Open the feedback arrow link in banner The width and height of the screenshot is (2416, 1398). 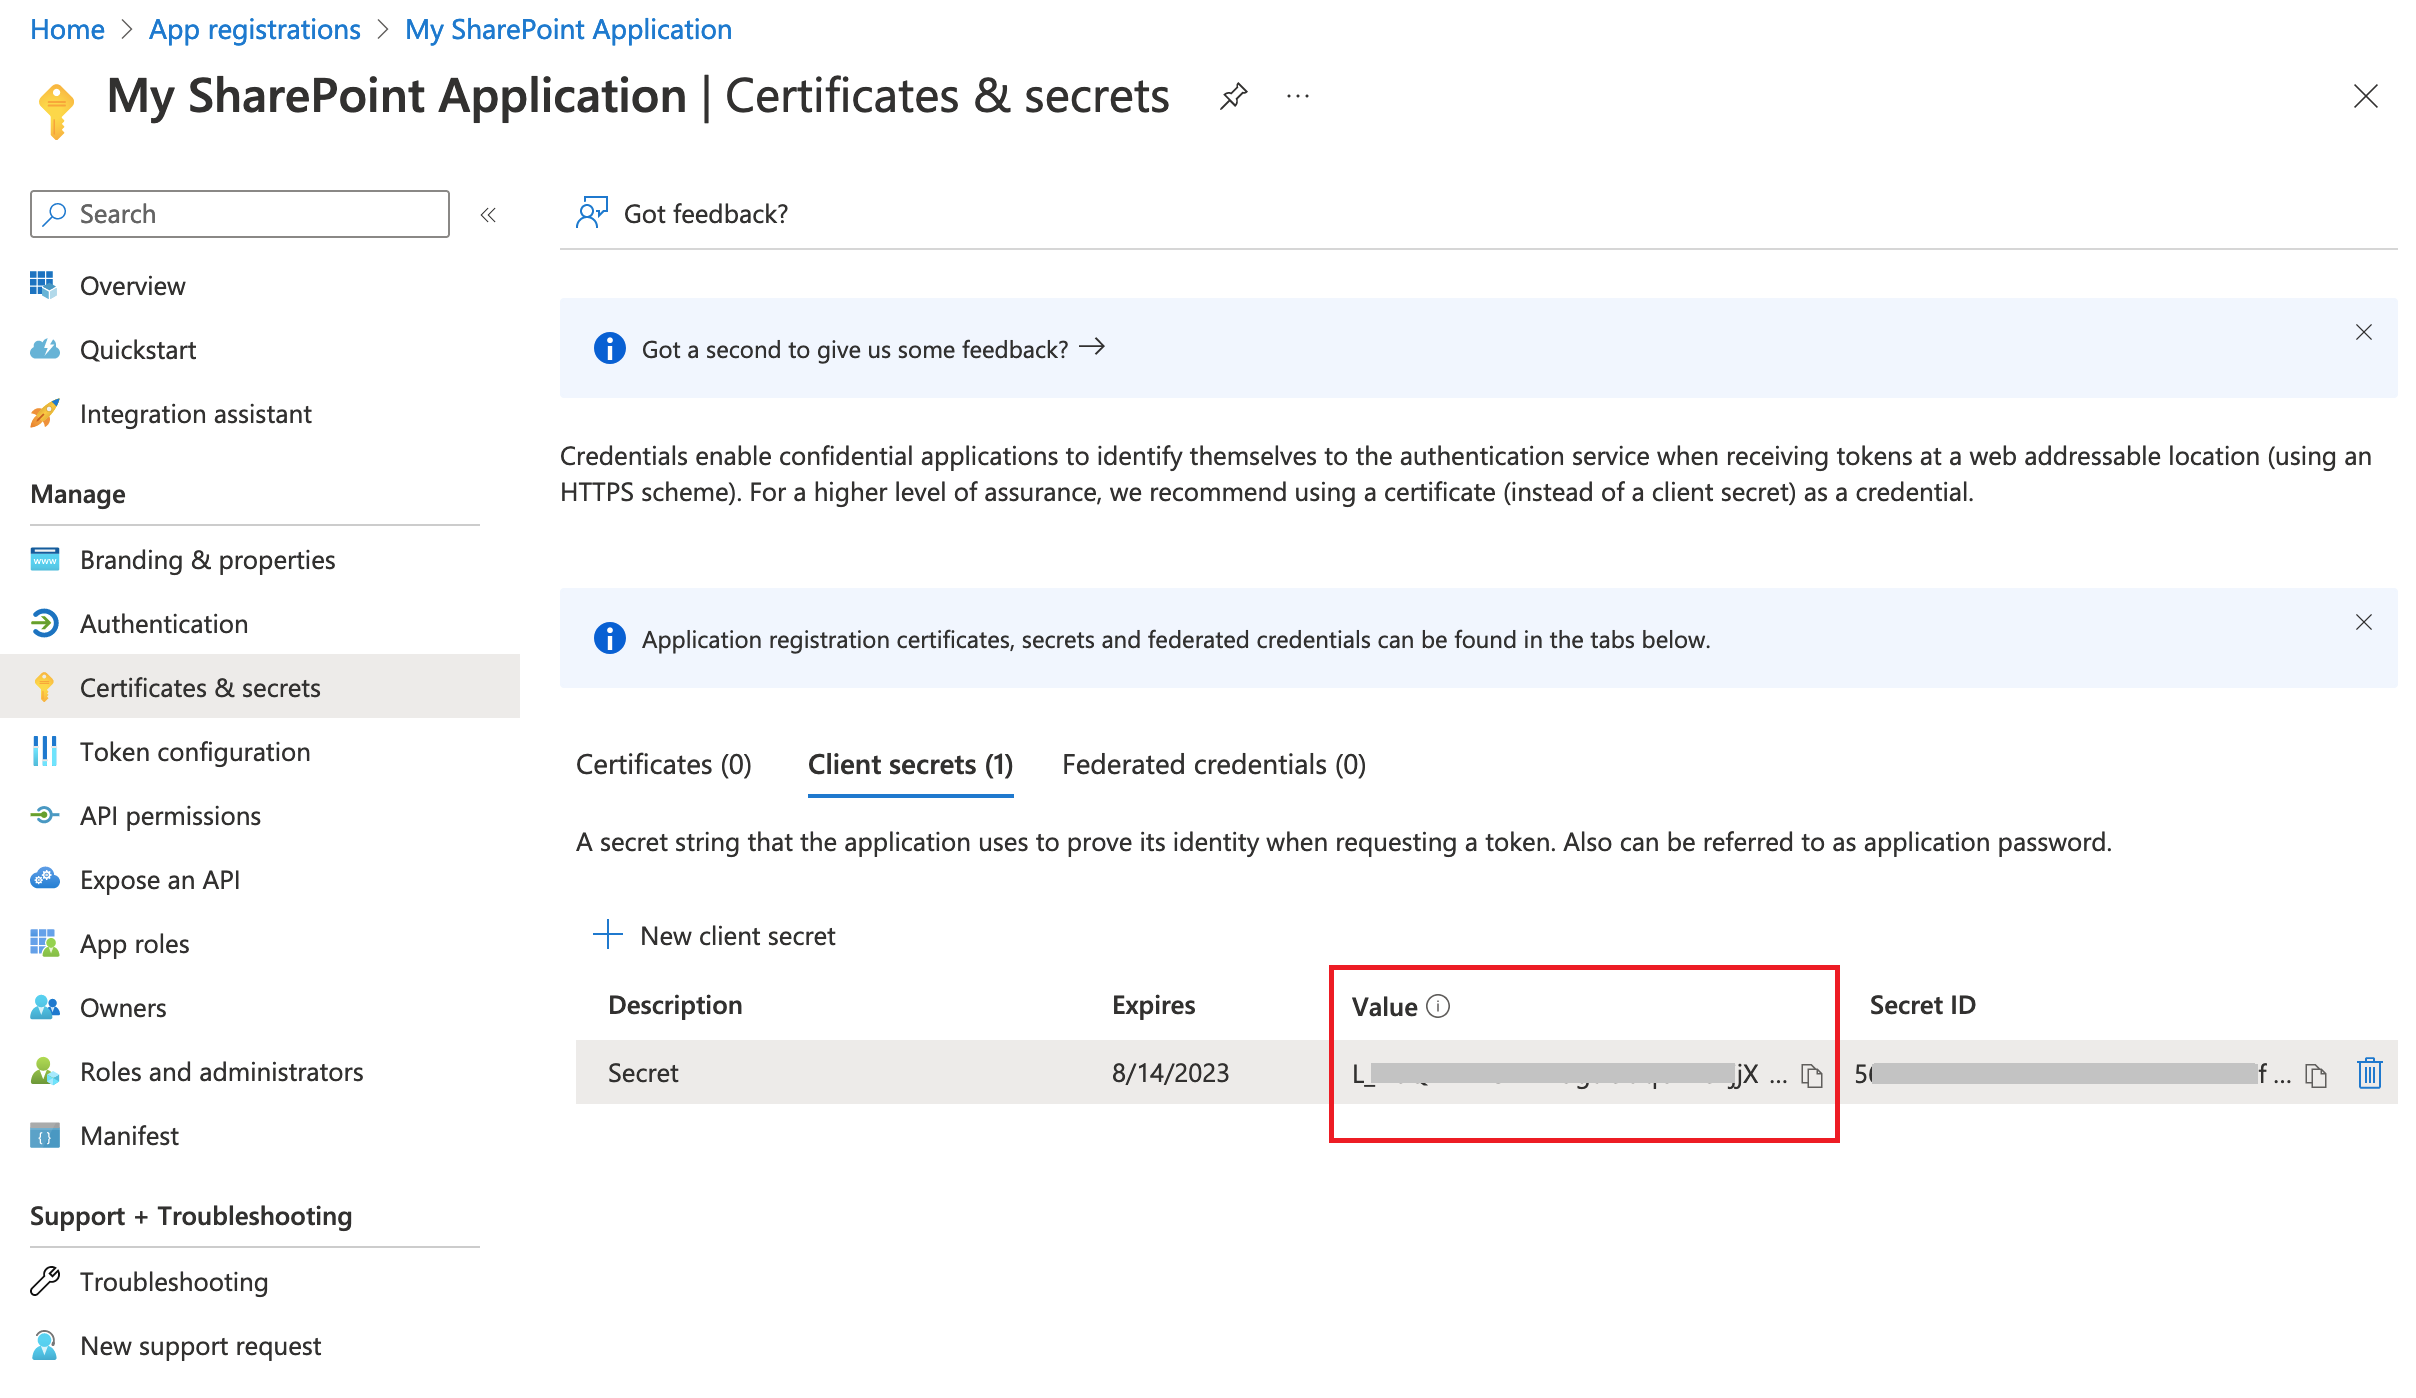(1093, 347)
